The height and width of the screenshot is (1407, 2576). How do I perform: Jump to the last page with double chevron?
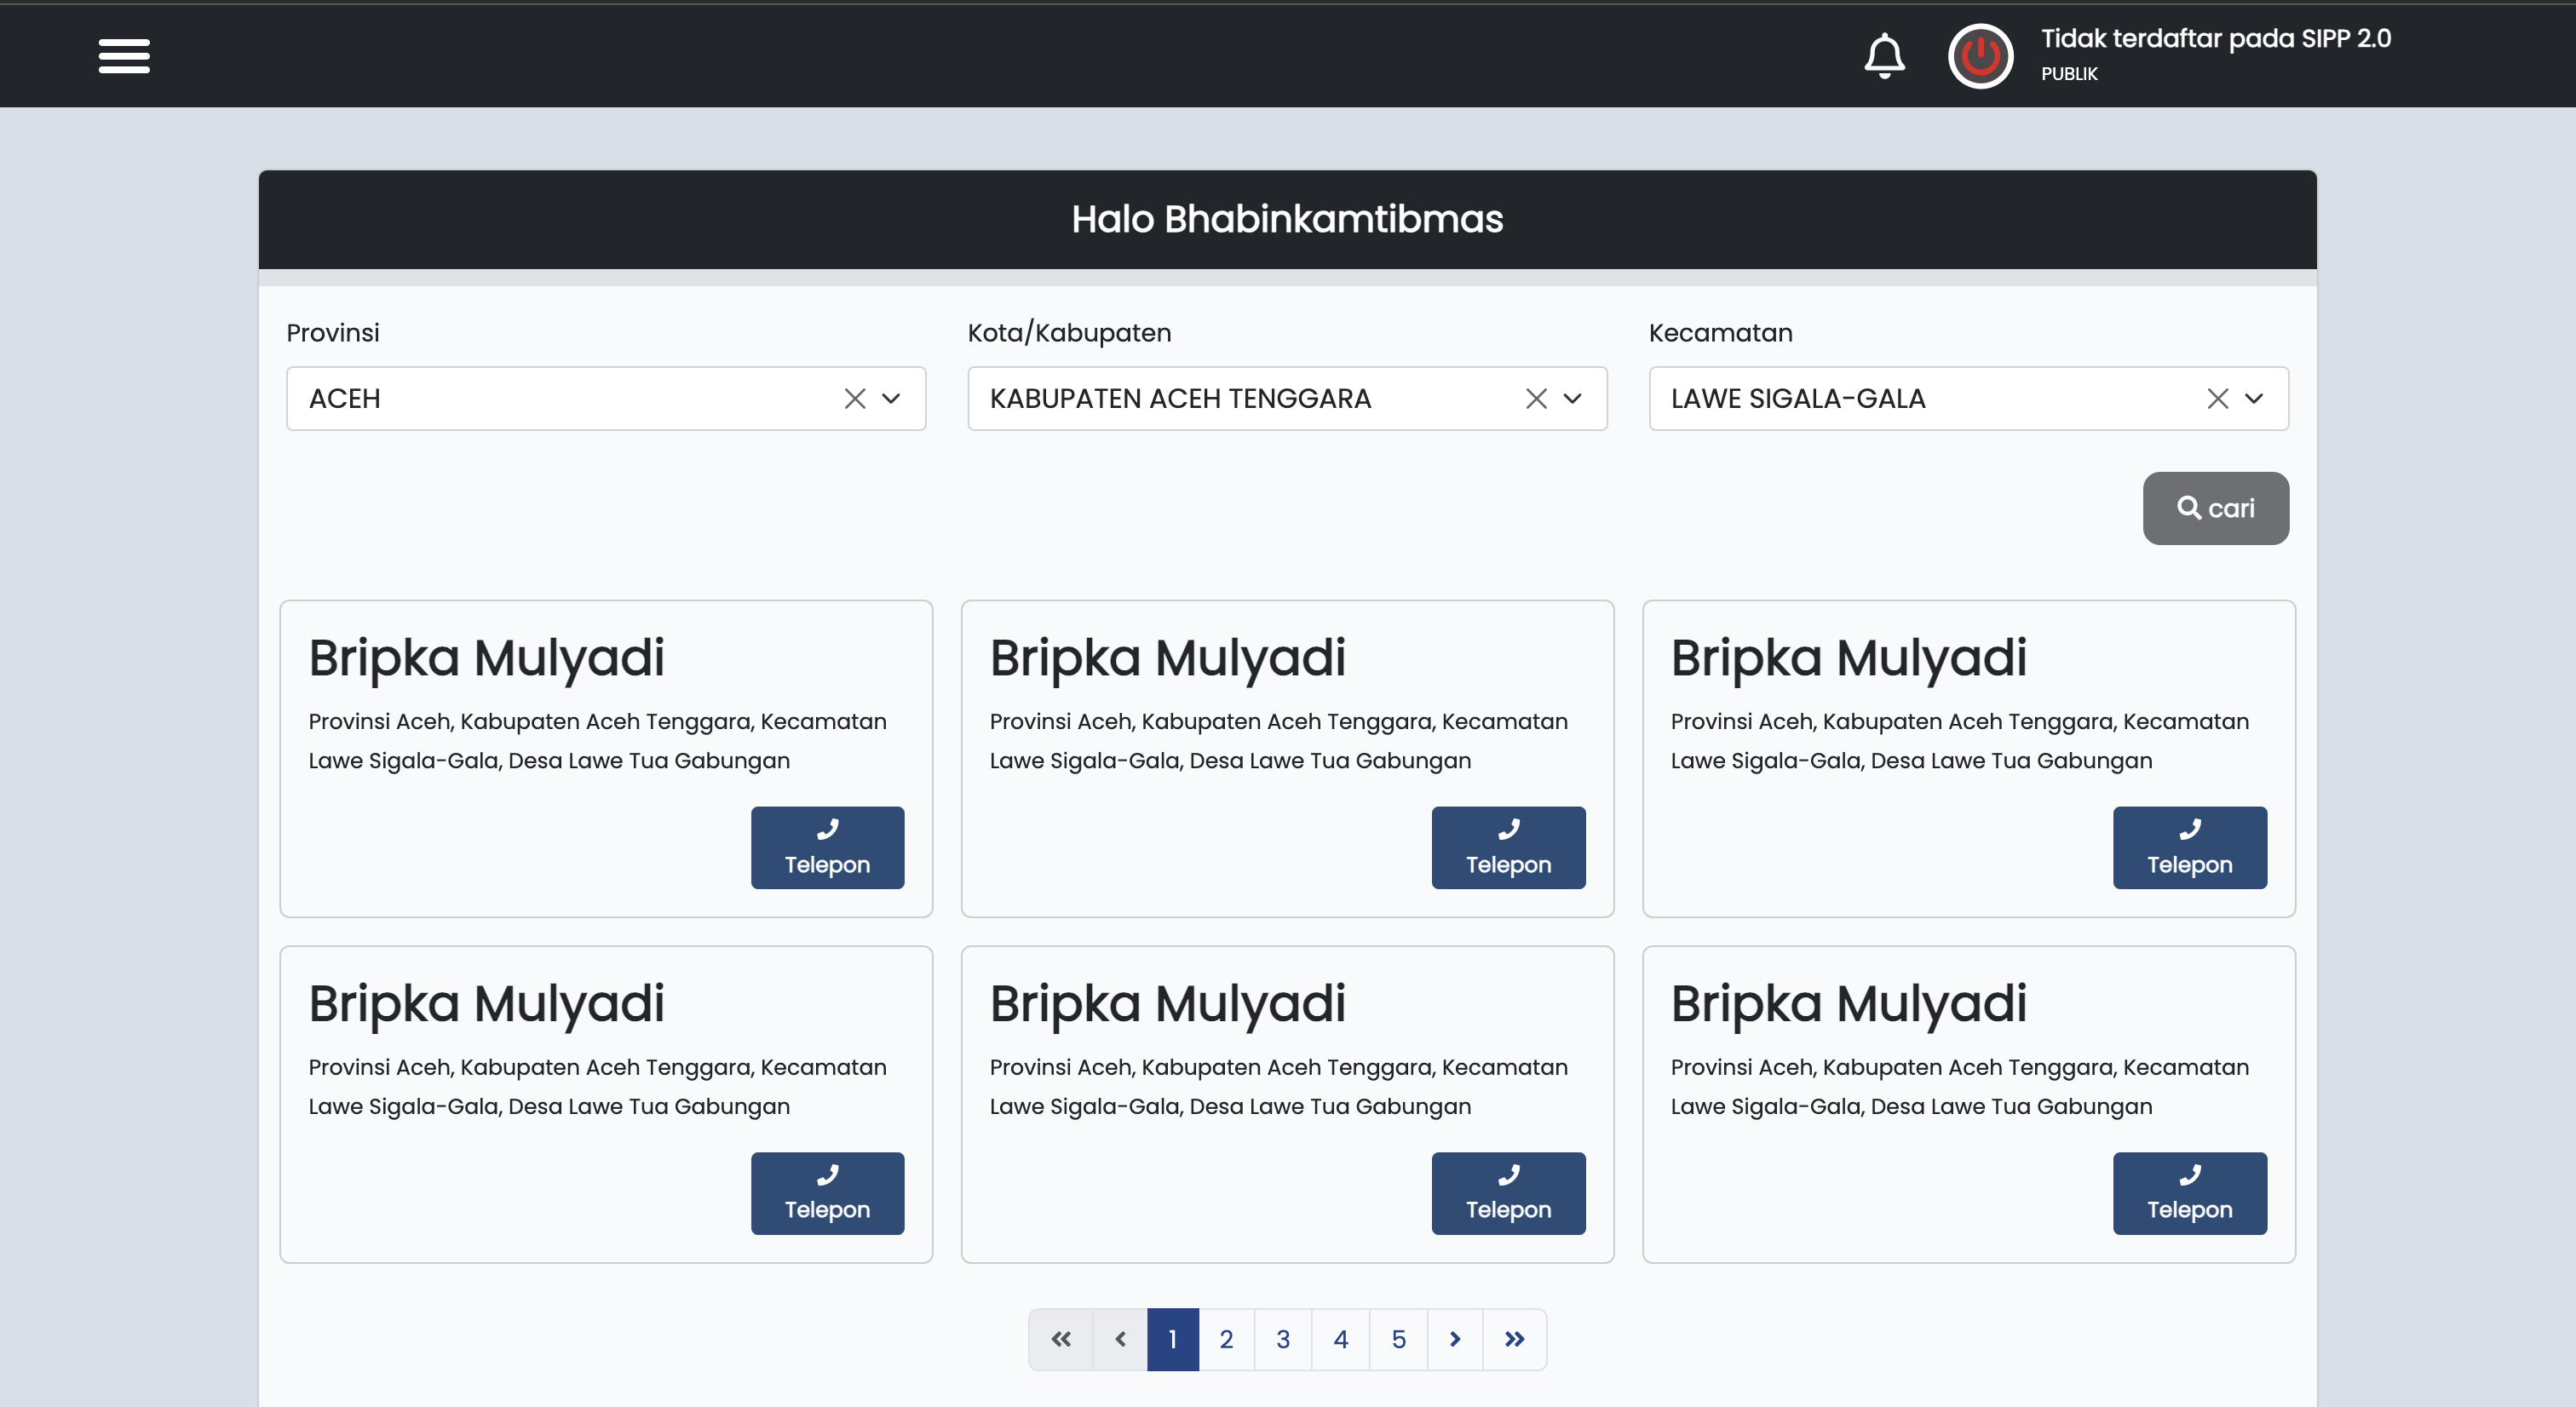[x=1514, y=1339]
